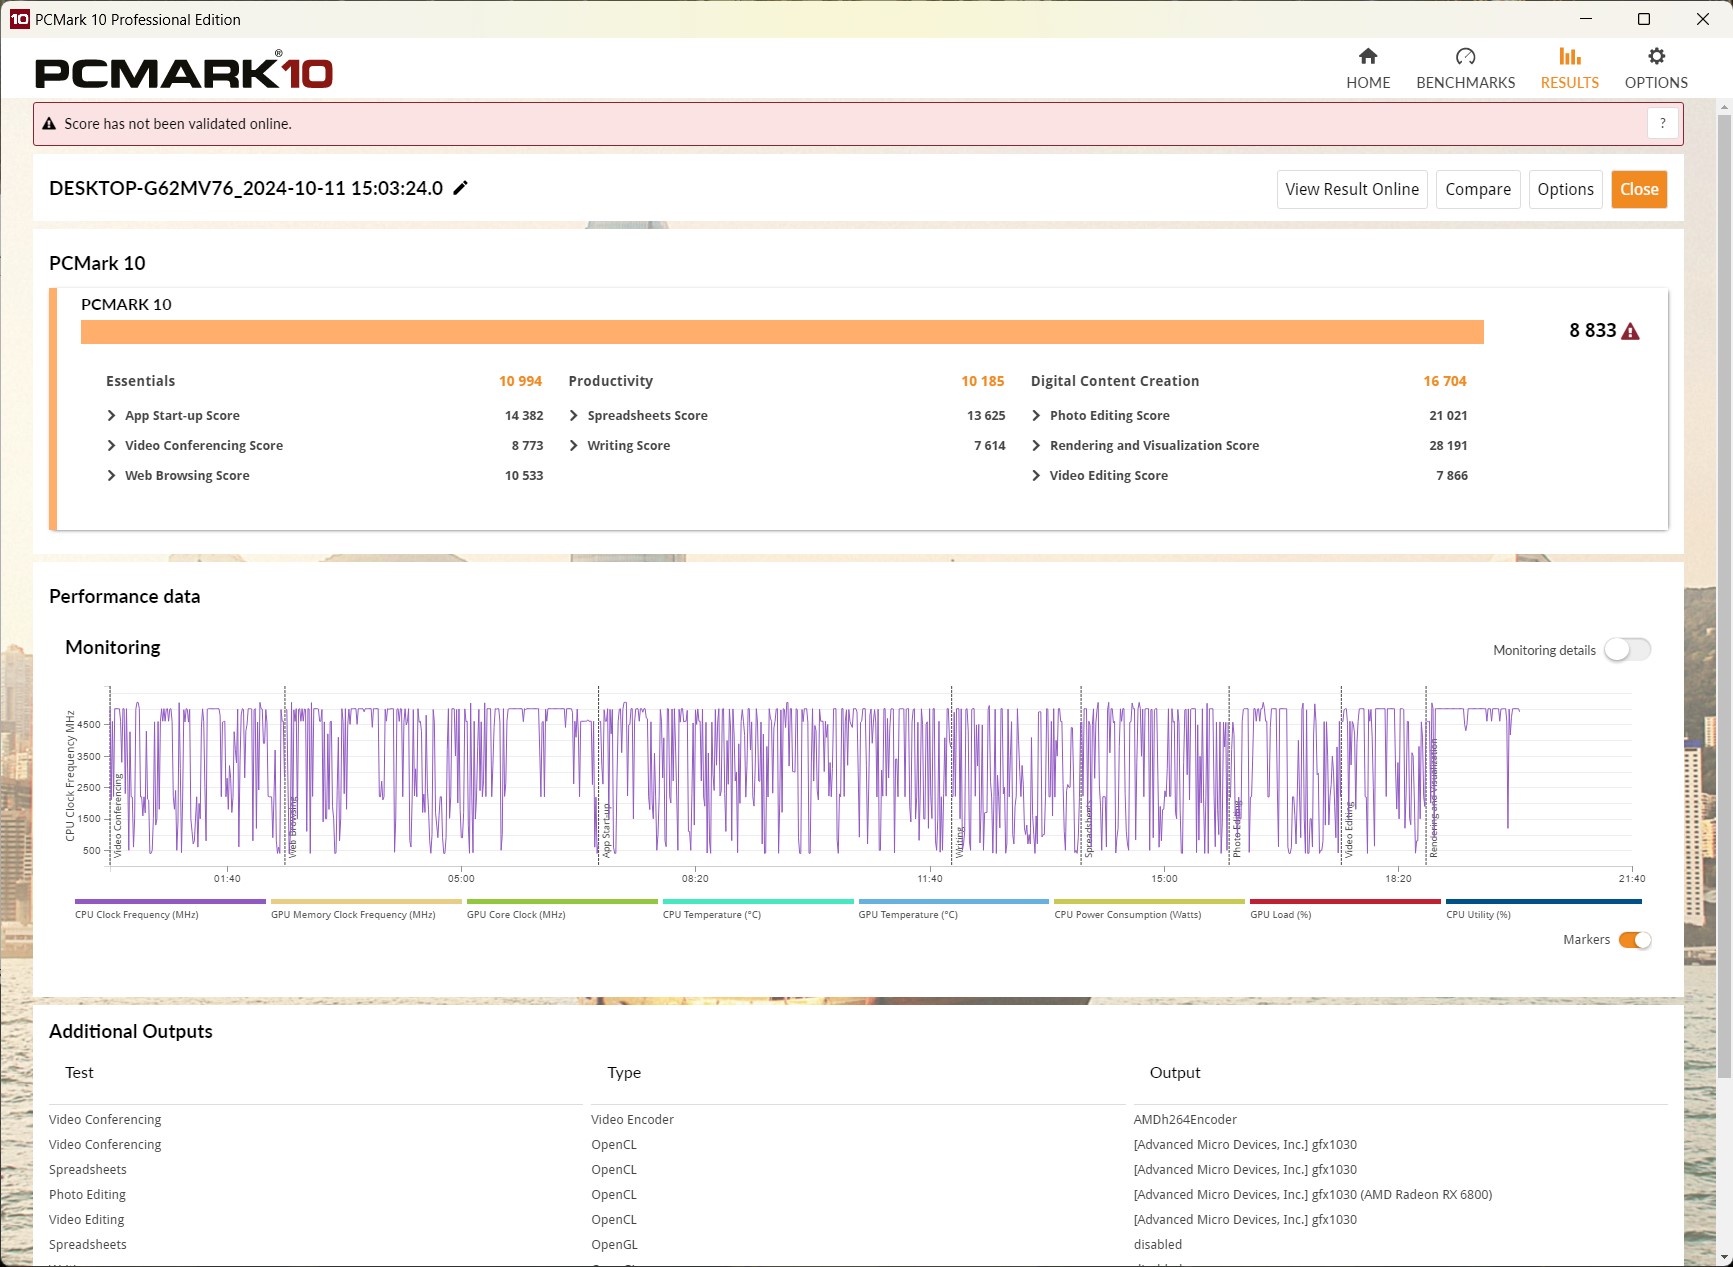Screen dimensions: 1733x1267
Task: Select the GPU Core Clock legend swatch
Action: click(x=562, y=901)
